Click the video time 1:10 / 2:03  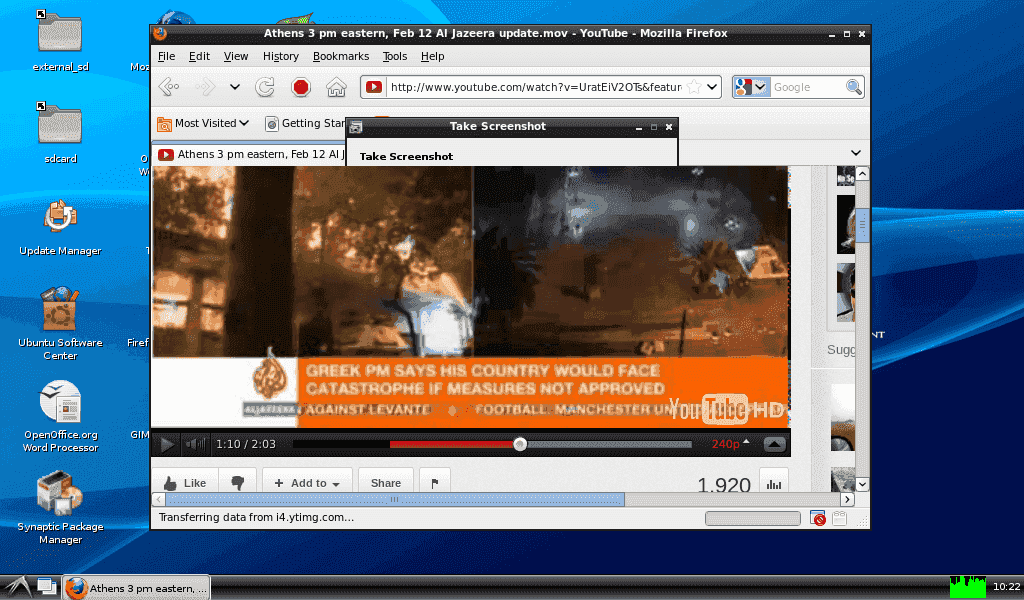[x=246, y=444]
